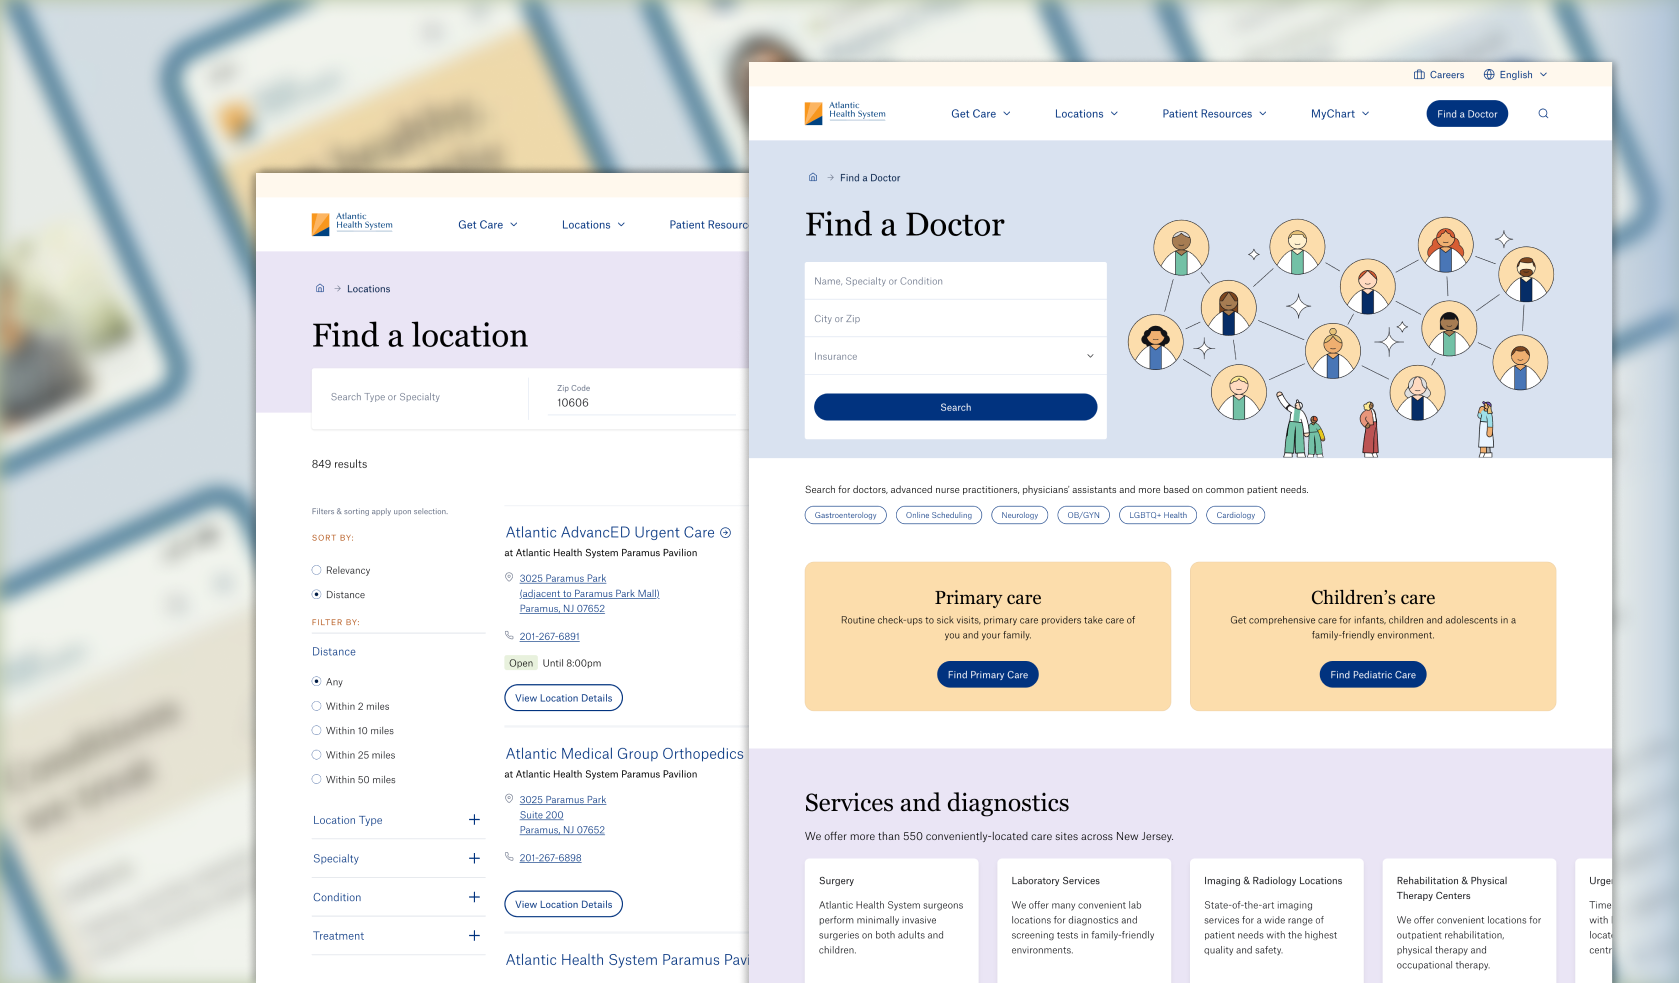
Task: Select Any distance filter
Action: (x=317, y=682)
